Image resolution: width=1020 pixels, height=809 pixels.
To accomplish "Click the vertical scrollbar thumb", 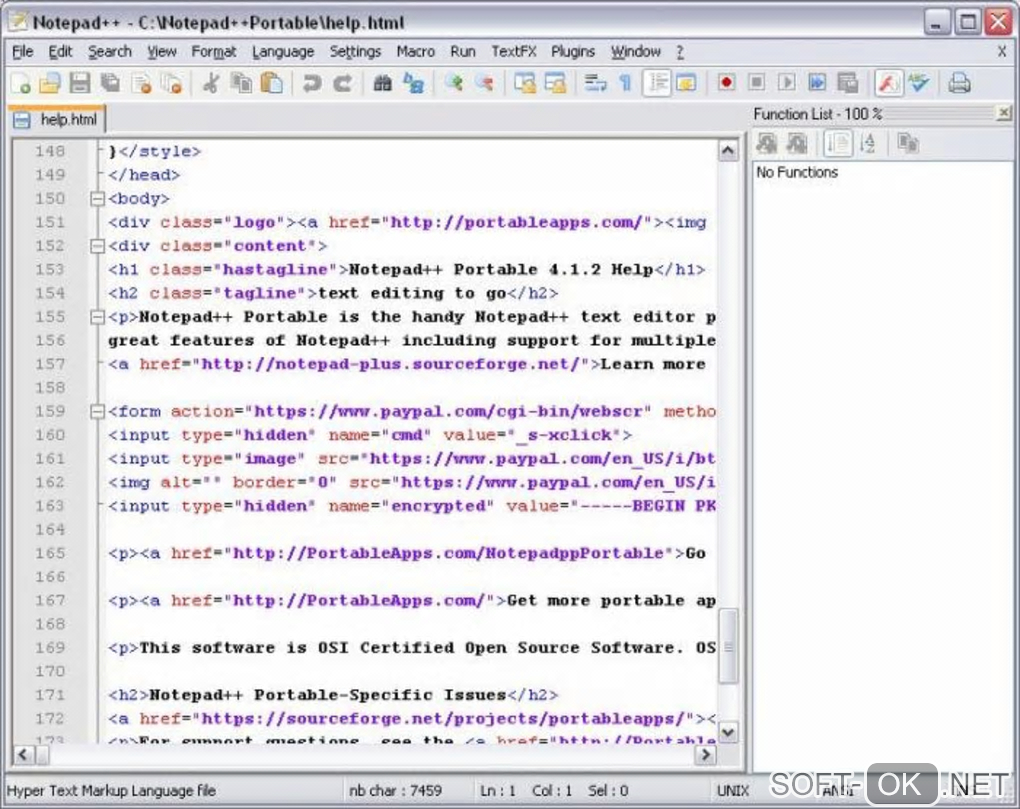I will tap(728, 646).
